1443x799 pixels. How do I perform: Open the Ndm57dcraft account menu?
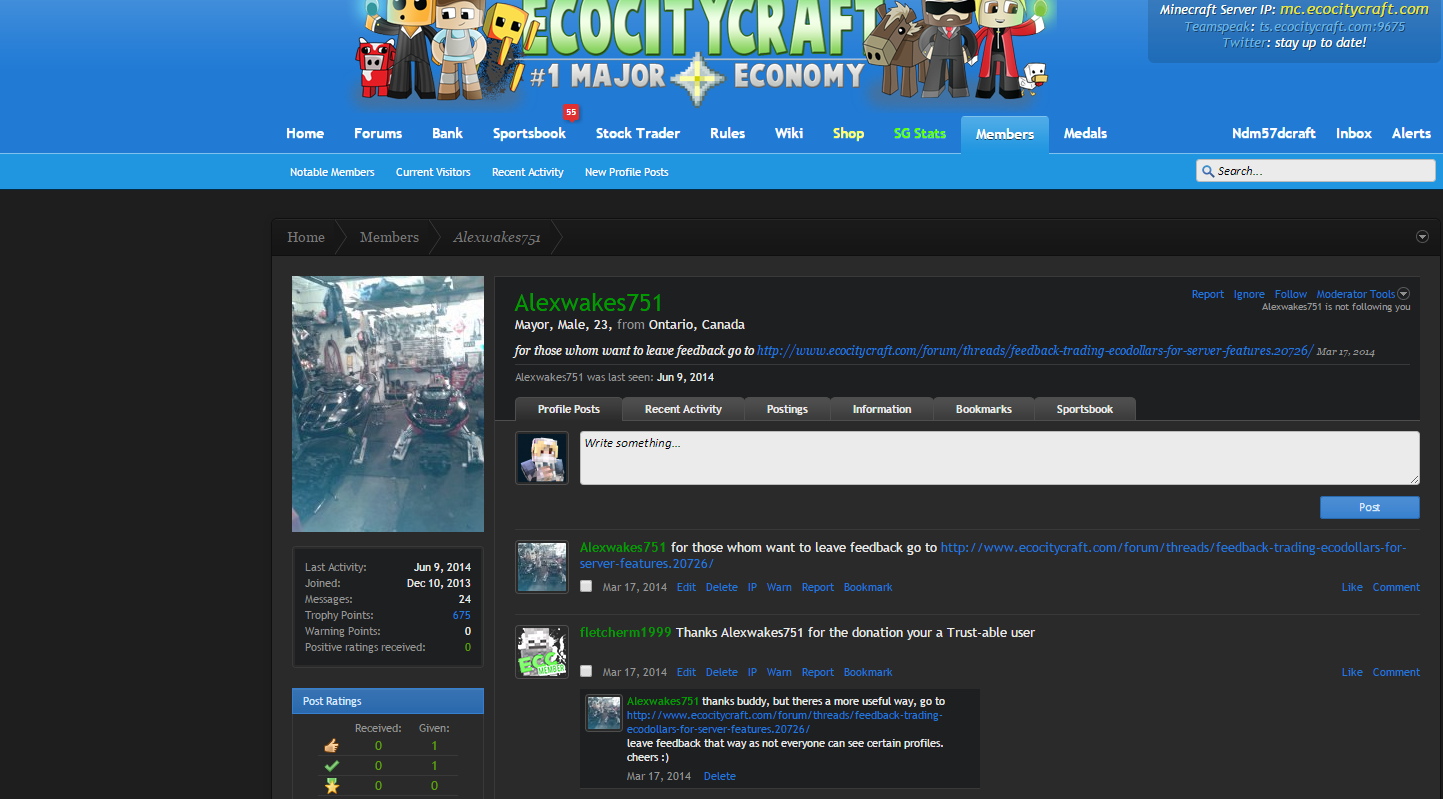[1274, 133]
